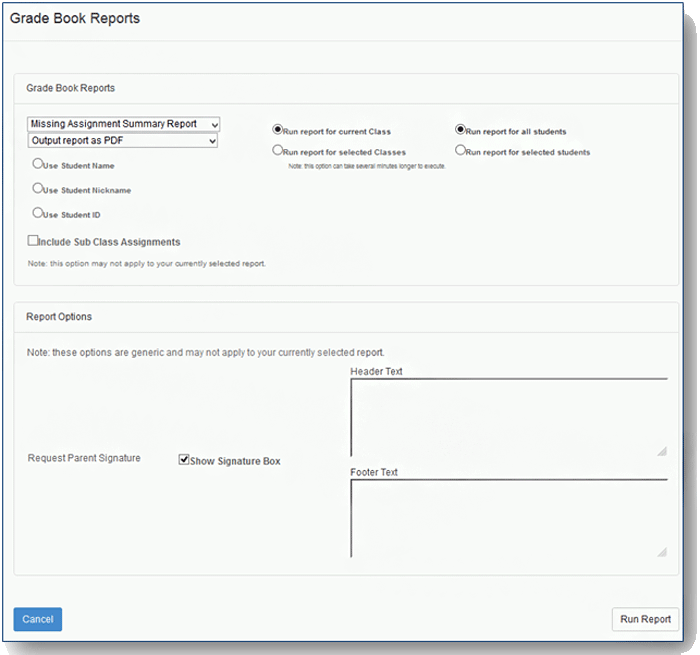Click the Header Text label
700x655 pixels.
click(x=376, y=371)
